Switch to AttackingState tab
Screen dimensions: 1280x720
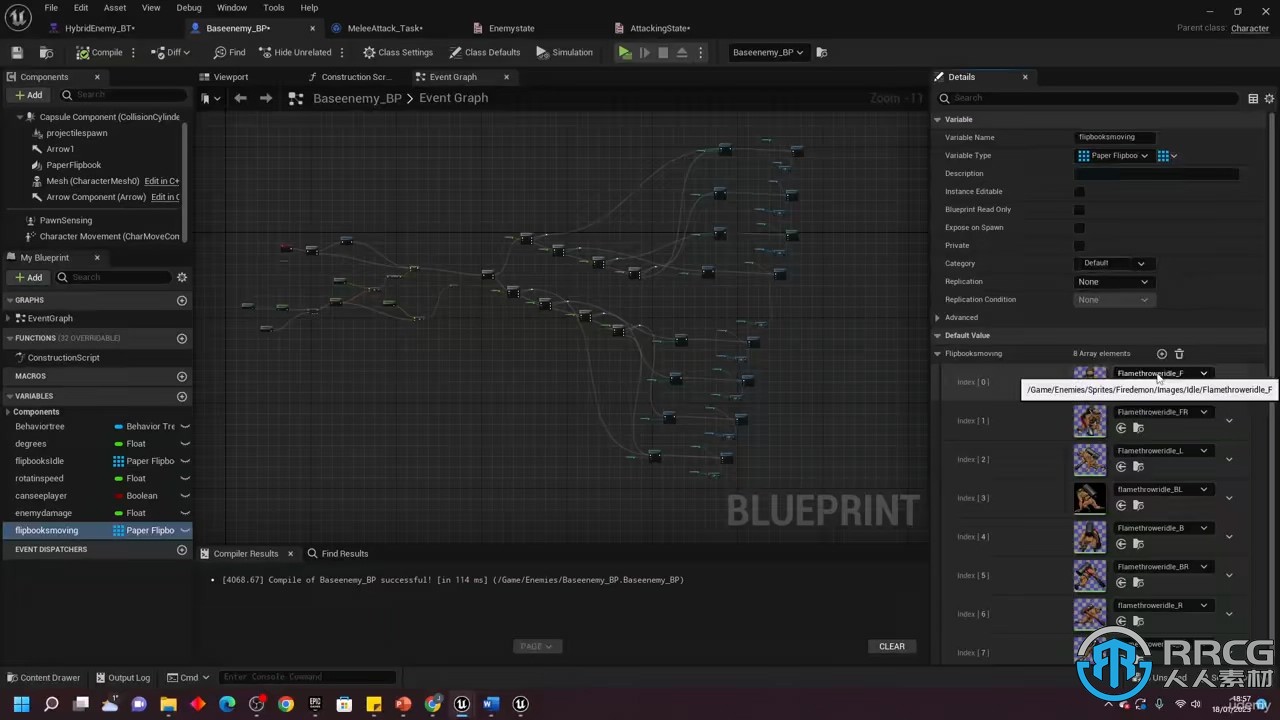point(660,28)
